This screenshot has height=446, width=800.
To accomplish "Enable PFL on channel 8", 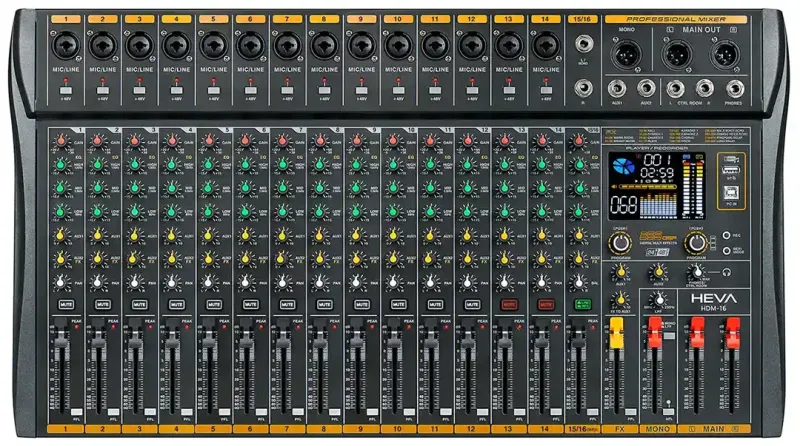I will pos(335,412).
